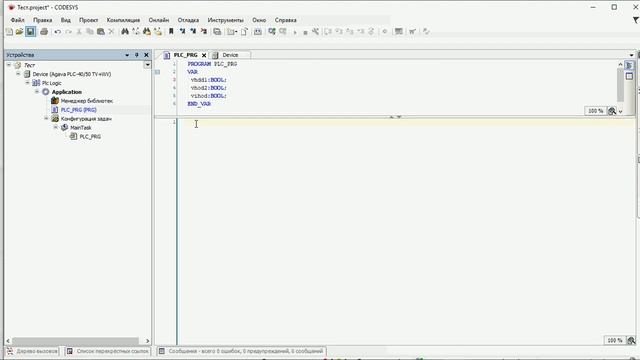The height and width of the screenshot is (360, 640).
Task: Click the END_VAR line in declaration
Action: point(199,104)
